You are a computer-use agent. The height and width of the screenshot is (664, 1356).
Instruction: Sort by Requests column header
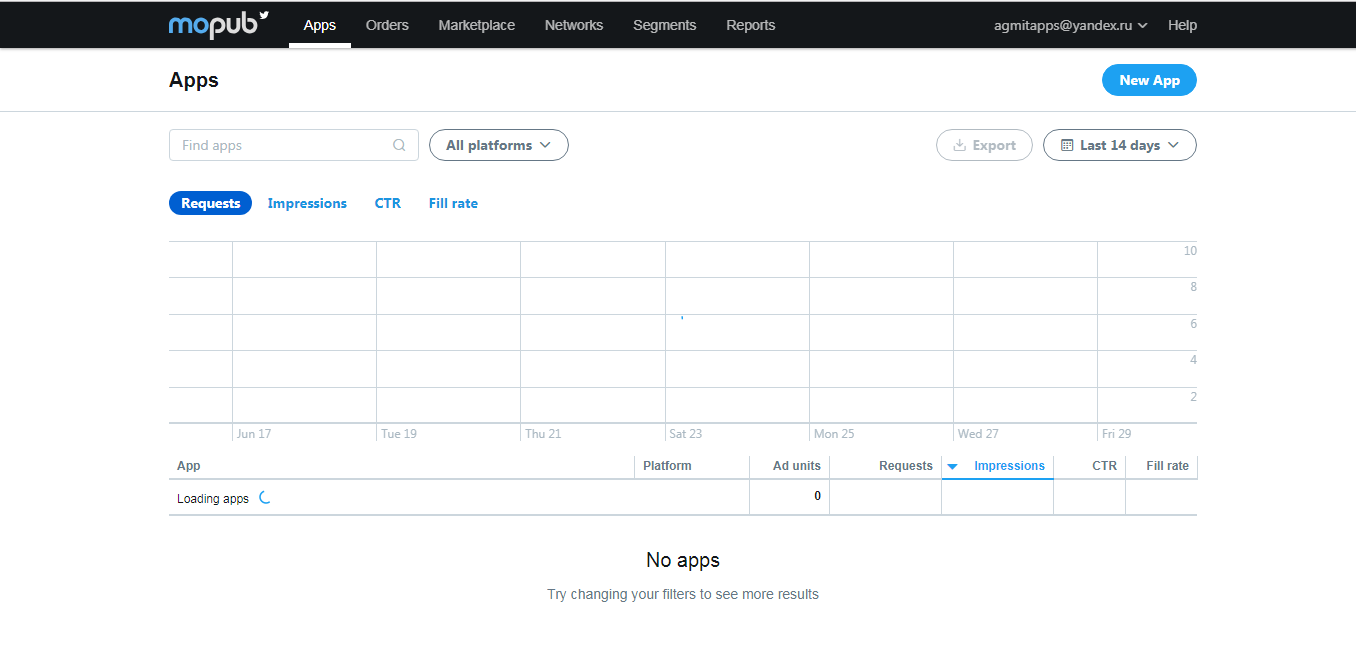pyautogui.click(x=906, y=466)
